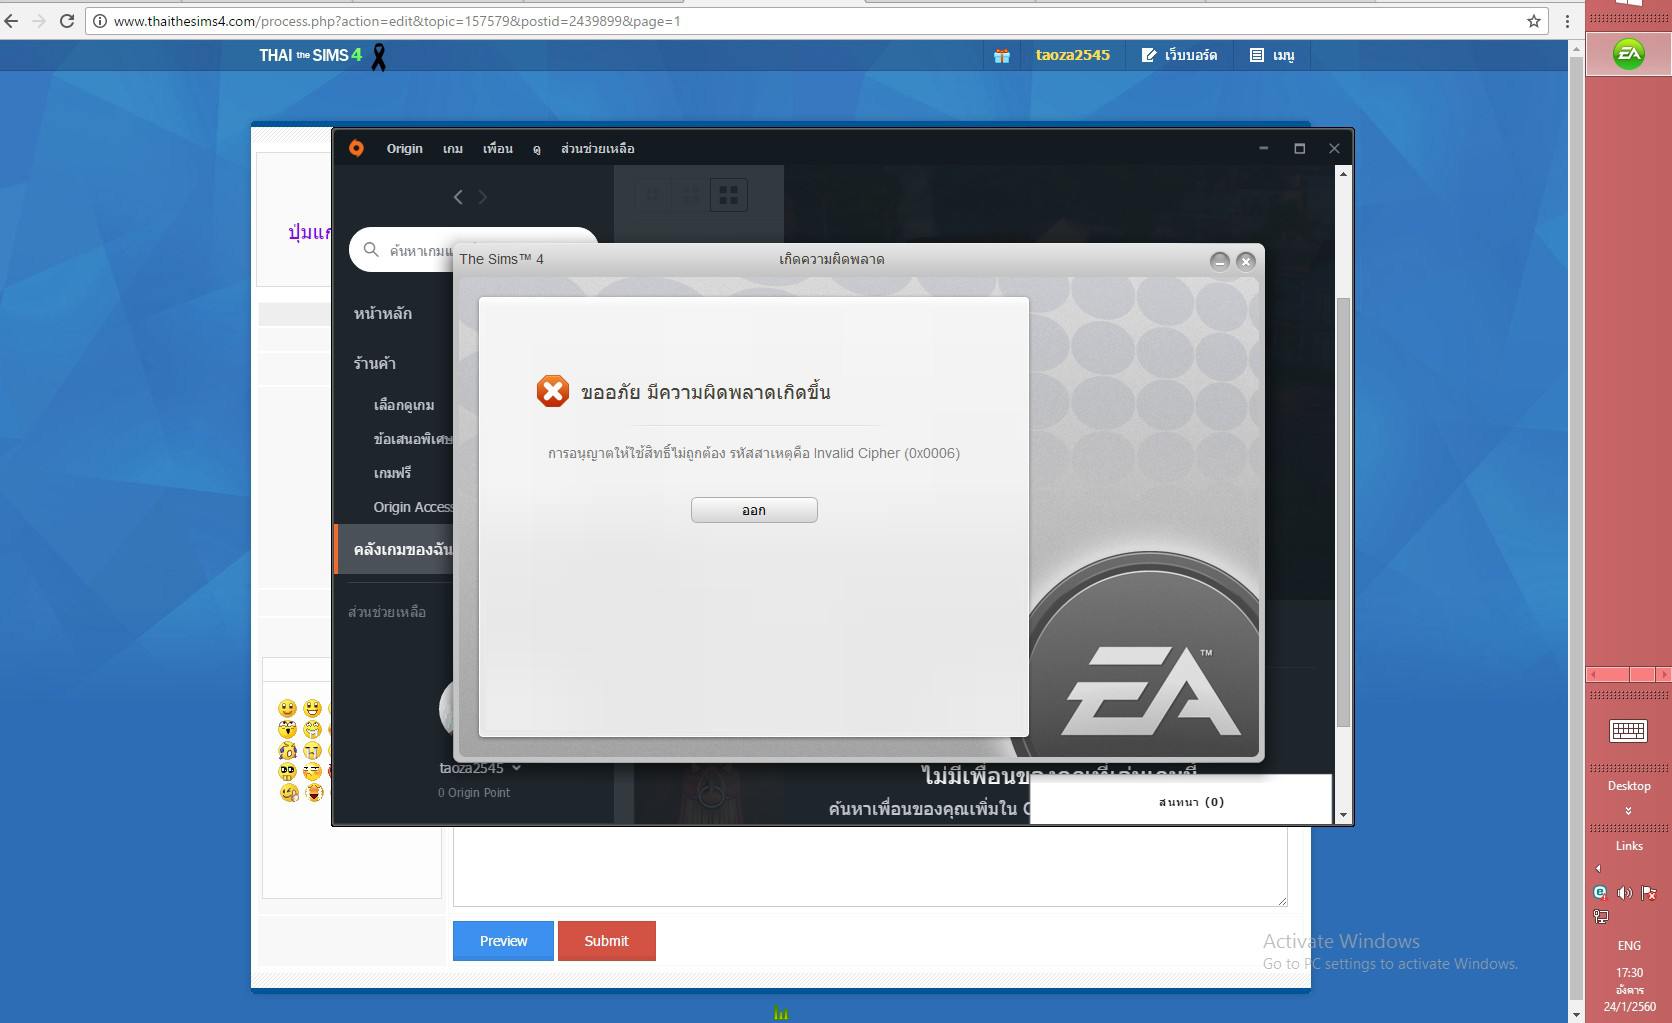Open the Chrome three-dot menu
Viewport: 1672px width, 1023px height.
point(1567,20)
